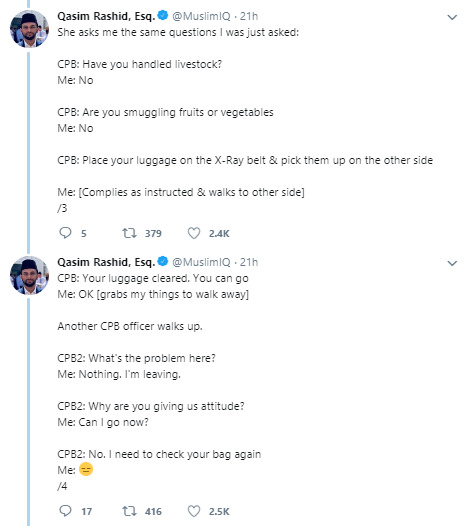Click verified badge on first tweet

click(x=163, y=15)
